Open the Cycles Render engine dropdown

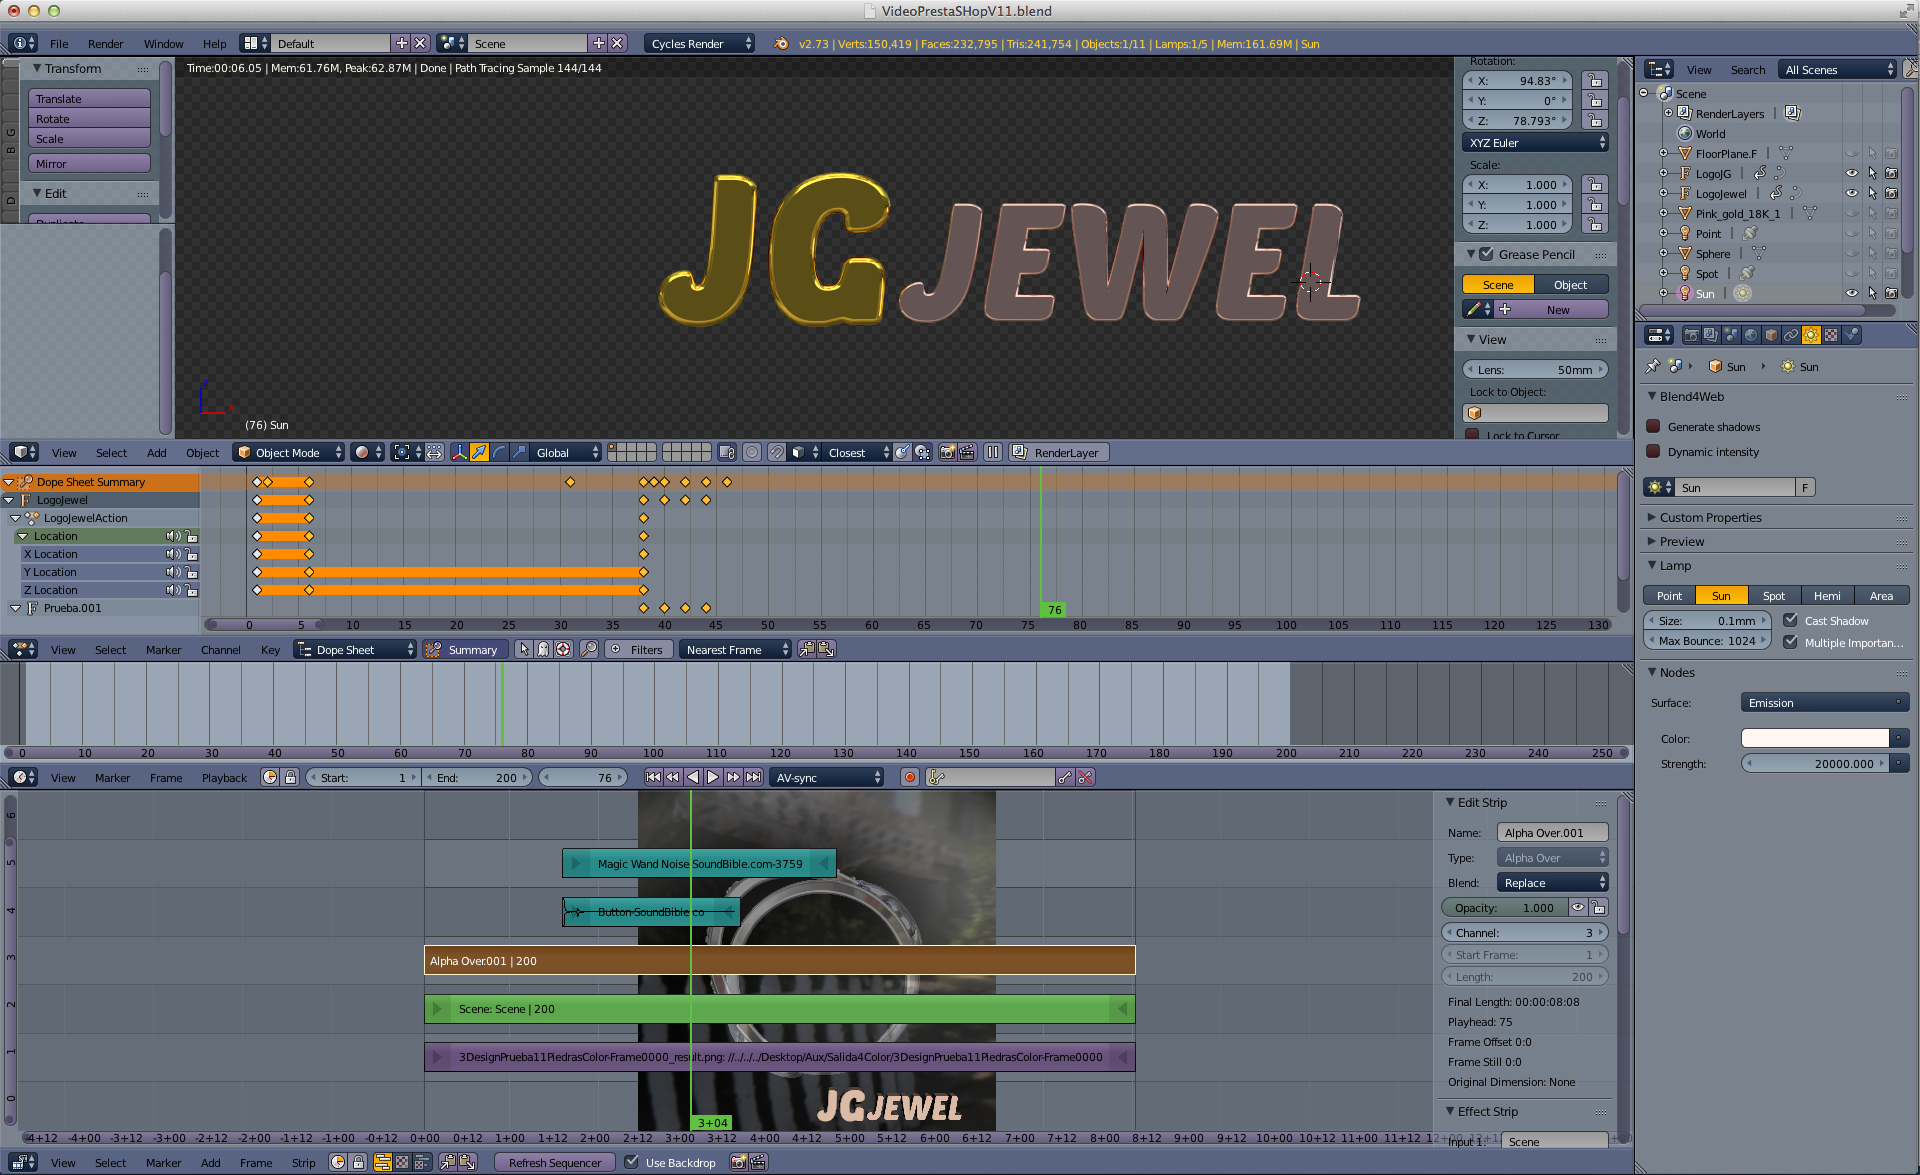(700, 44)
